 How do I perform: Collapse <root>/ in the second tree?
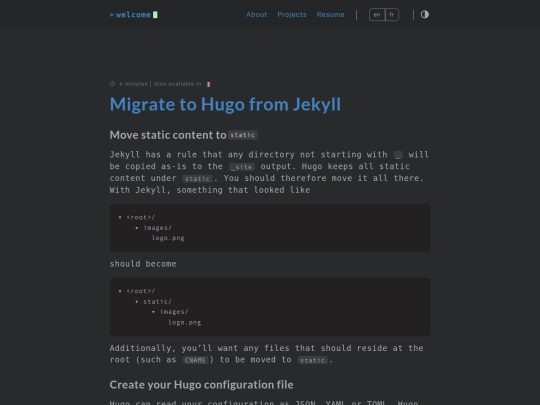[120, 291]
